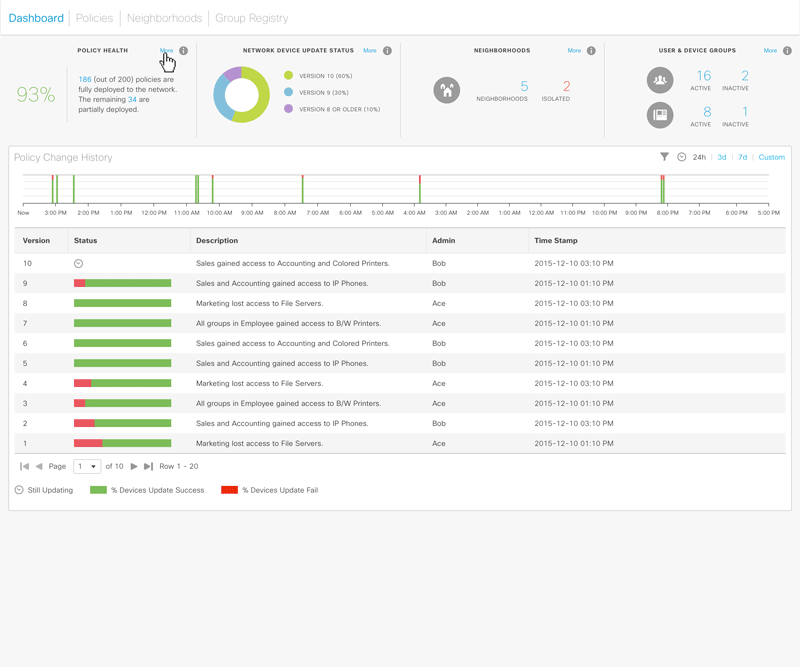Select the 7d time range
The image size is (800, 667).
coord(742,157)
